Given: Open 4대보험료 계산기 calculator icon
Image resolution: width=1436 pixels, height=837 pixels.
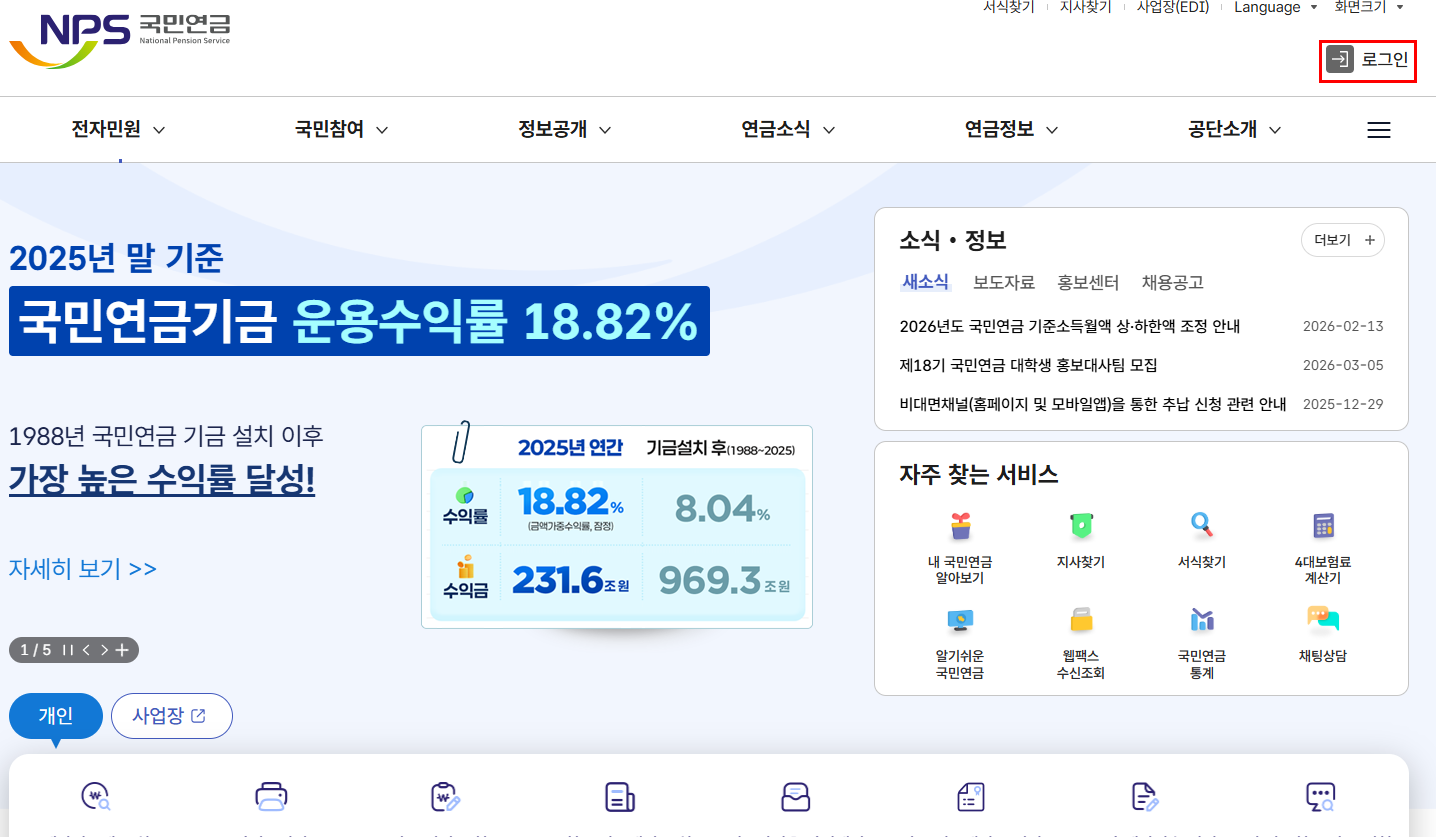Looking at the screenshot, I should pyautogui.click(x=1323, y=525).
